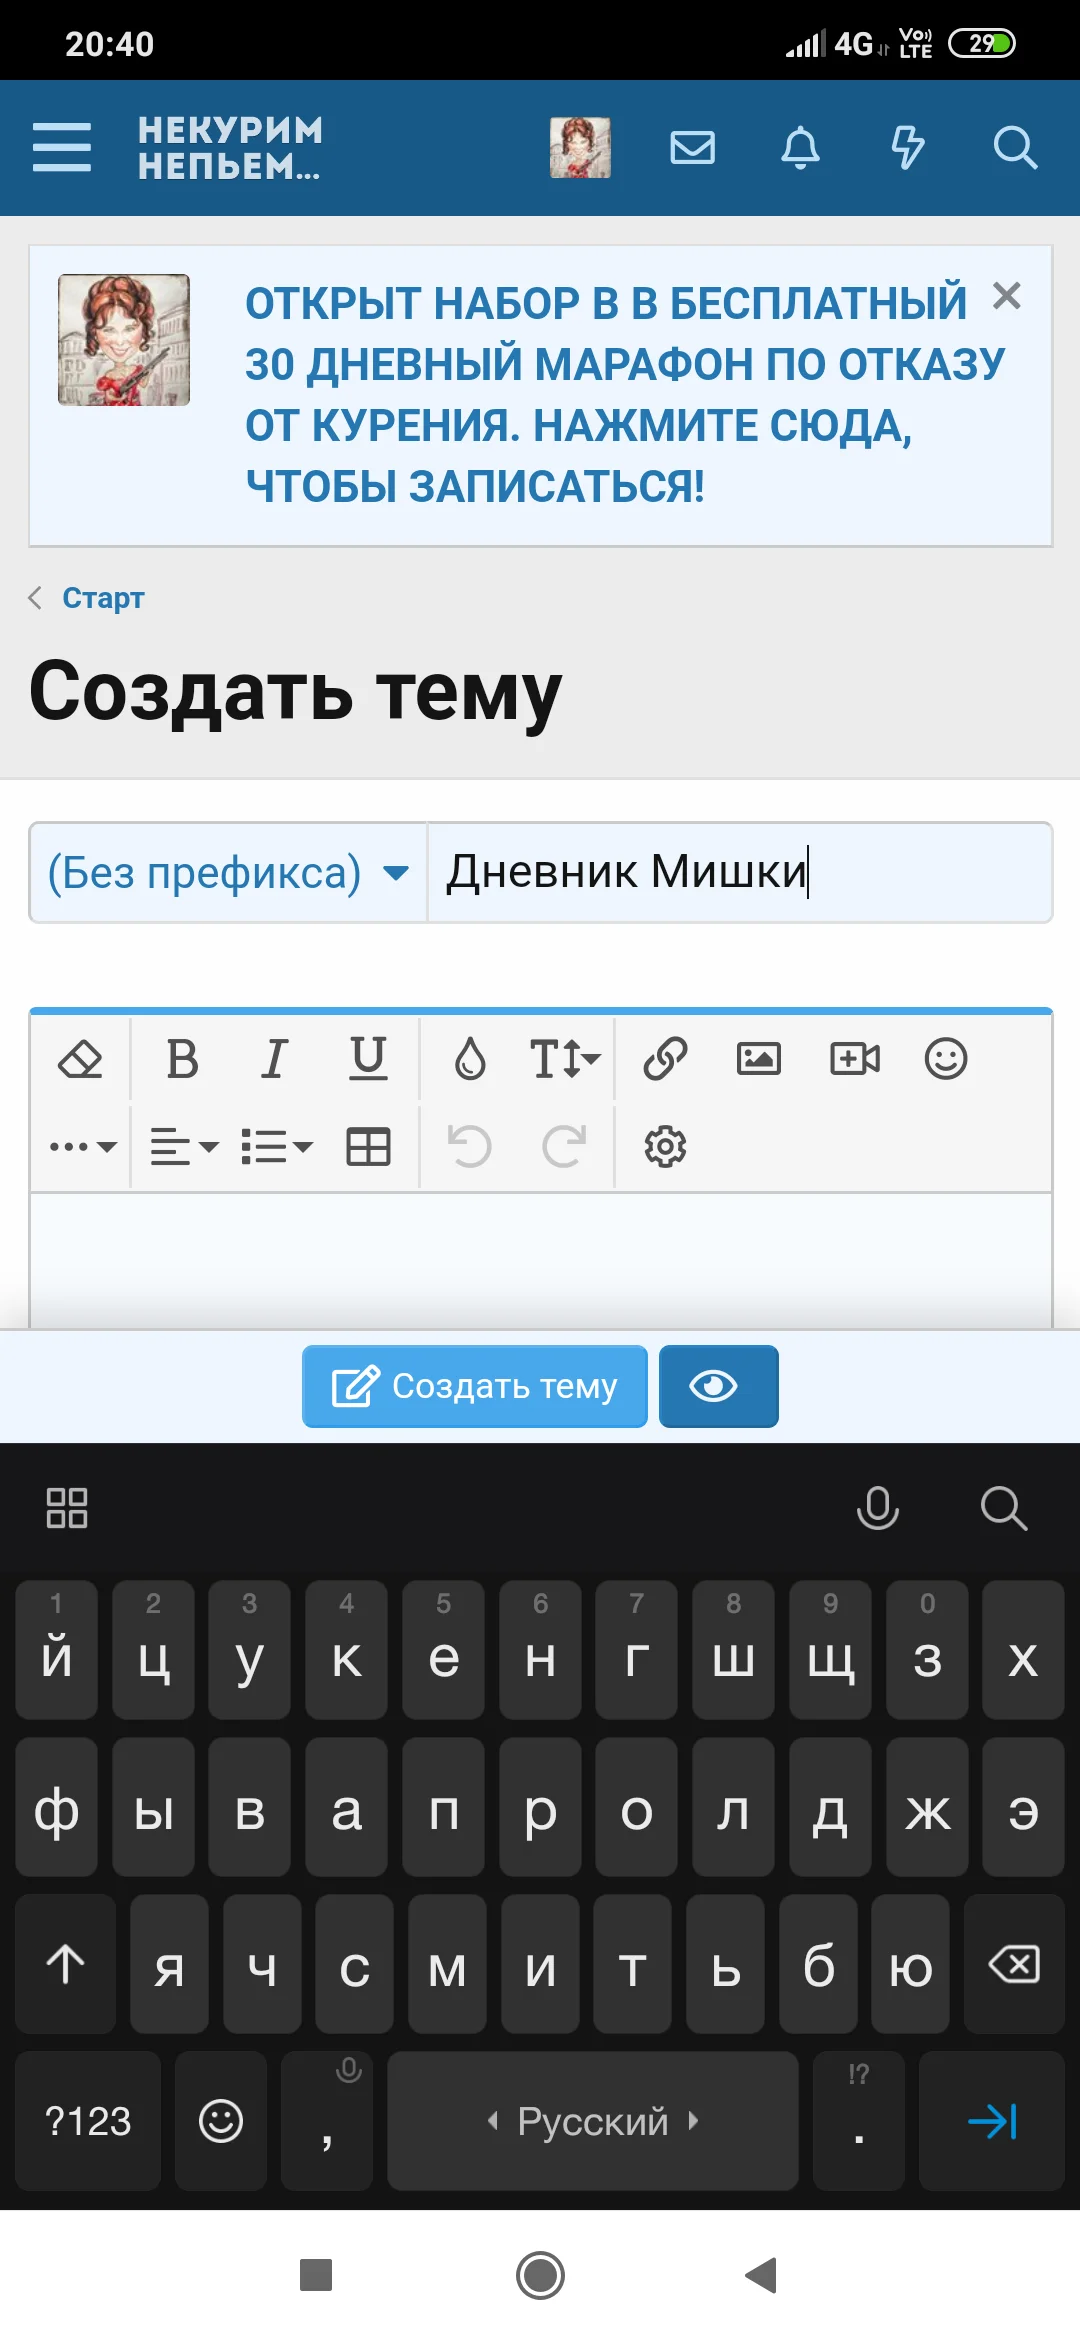Tap the Русский space bar
Image resolution: width=1080 pixels, height=2340 pixels.
coord(593,2121)
